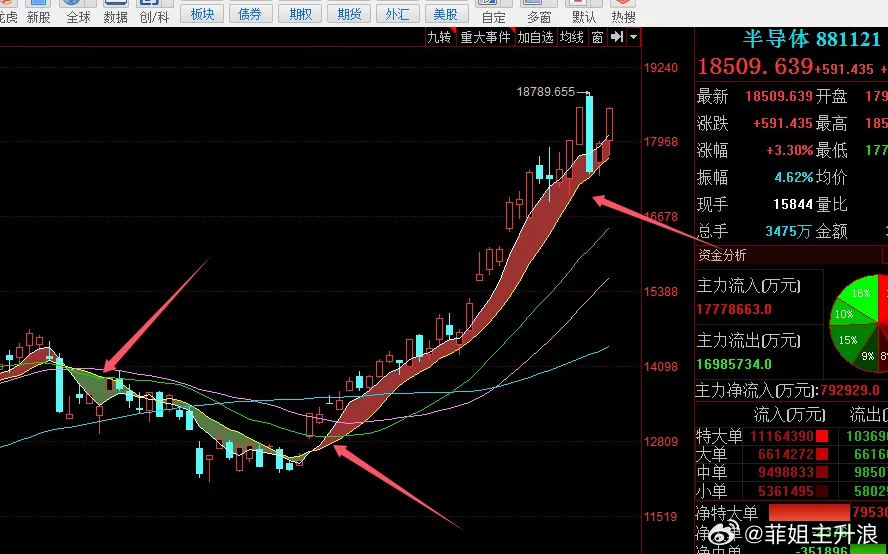This screenshot has width=888, height=554.
Task: Open the 全球 global markets item
Action: coord(78,11)
